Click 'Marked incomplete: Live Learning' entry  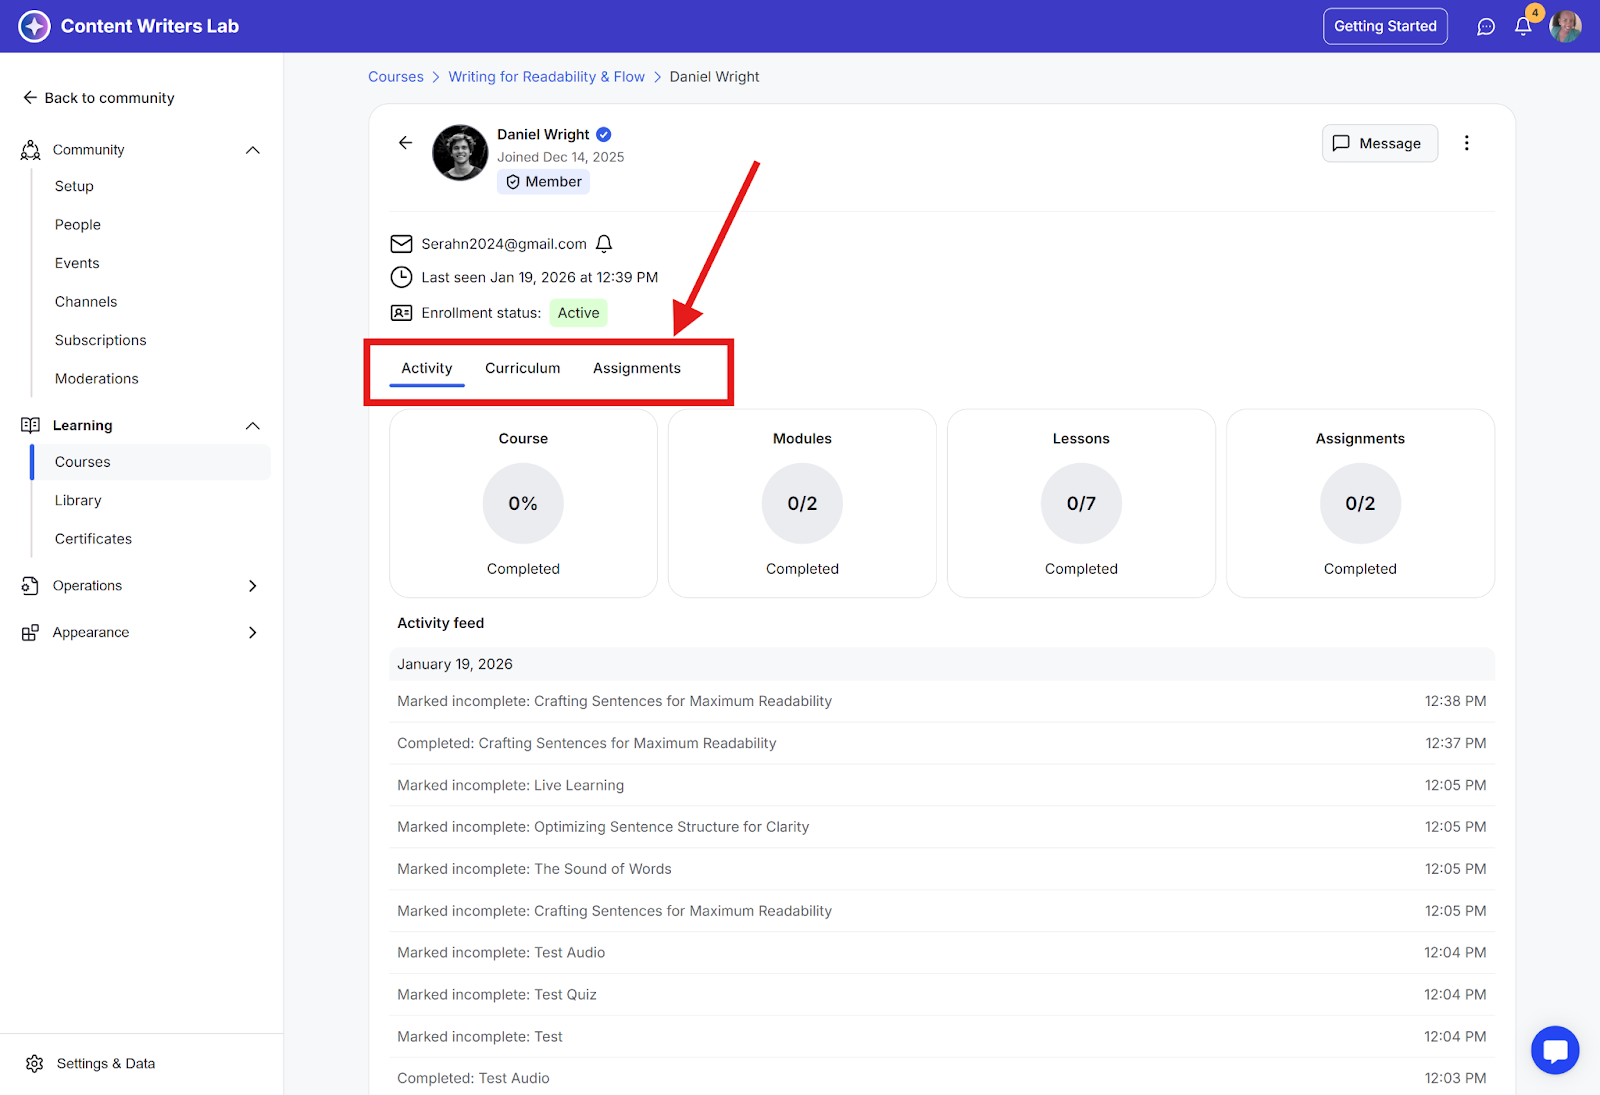point(942,785)
